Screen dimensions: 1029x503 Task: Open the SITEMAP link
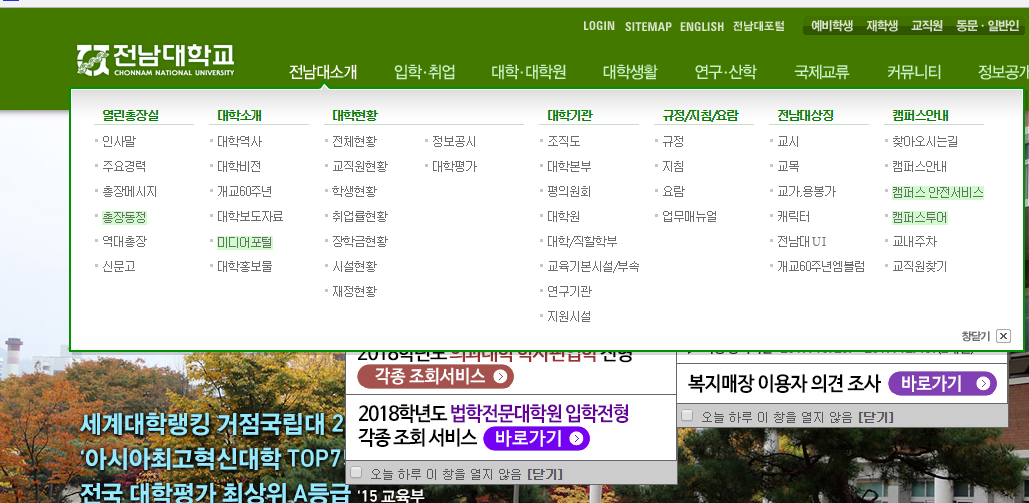[648, 26]
